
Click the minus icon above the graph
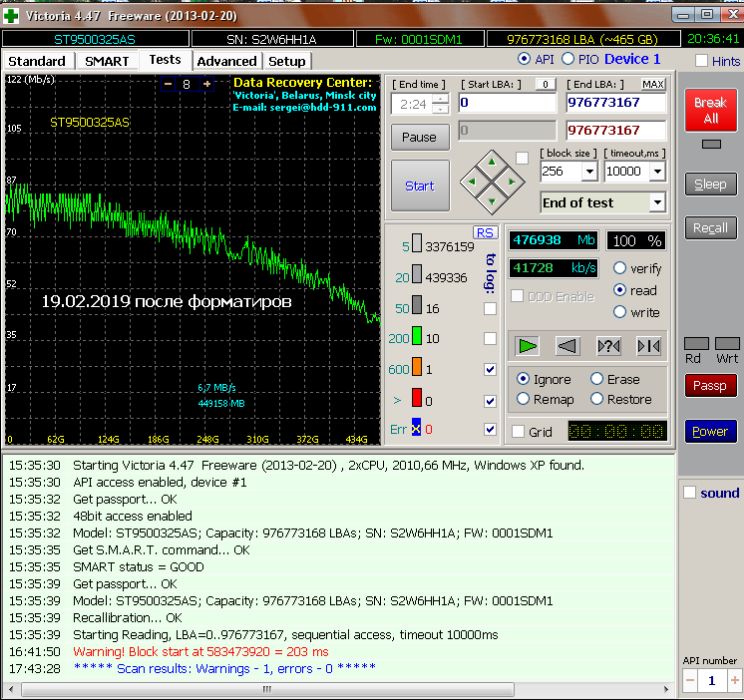pyautogui.click(x=167, y=85)
